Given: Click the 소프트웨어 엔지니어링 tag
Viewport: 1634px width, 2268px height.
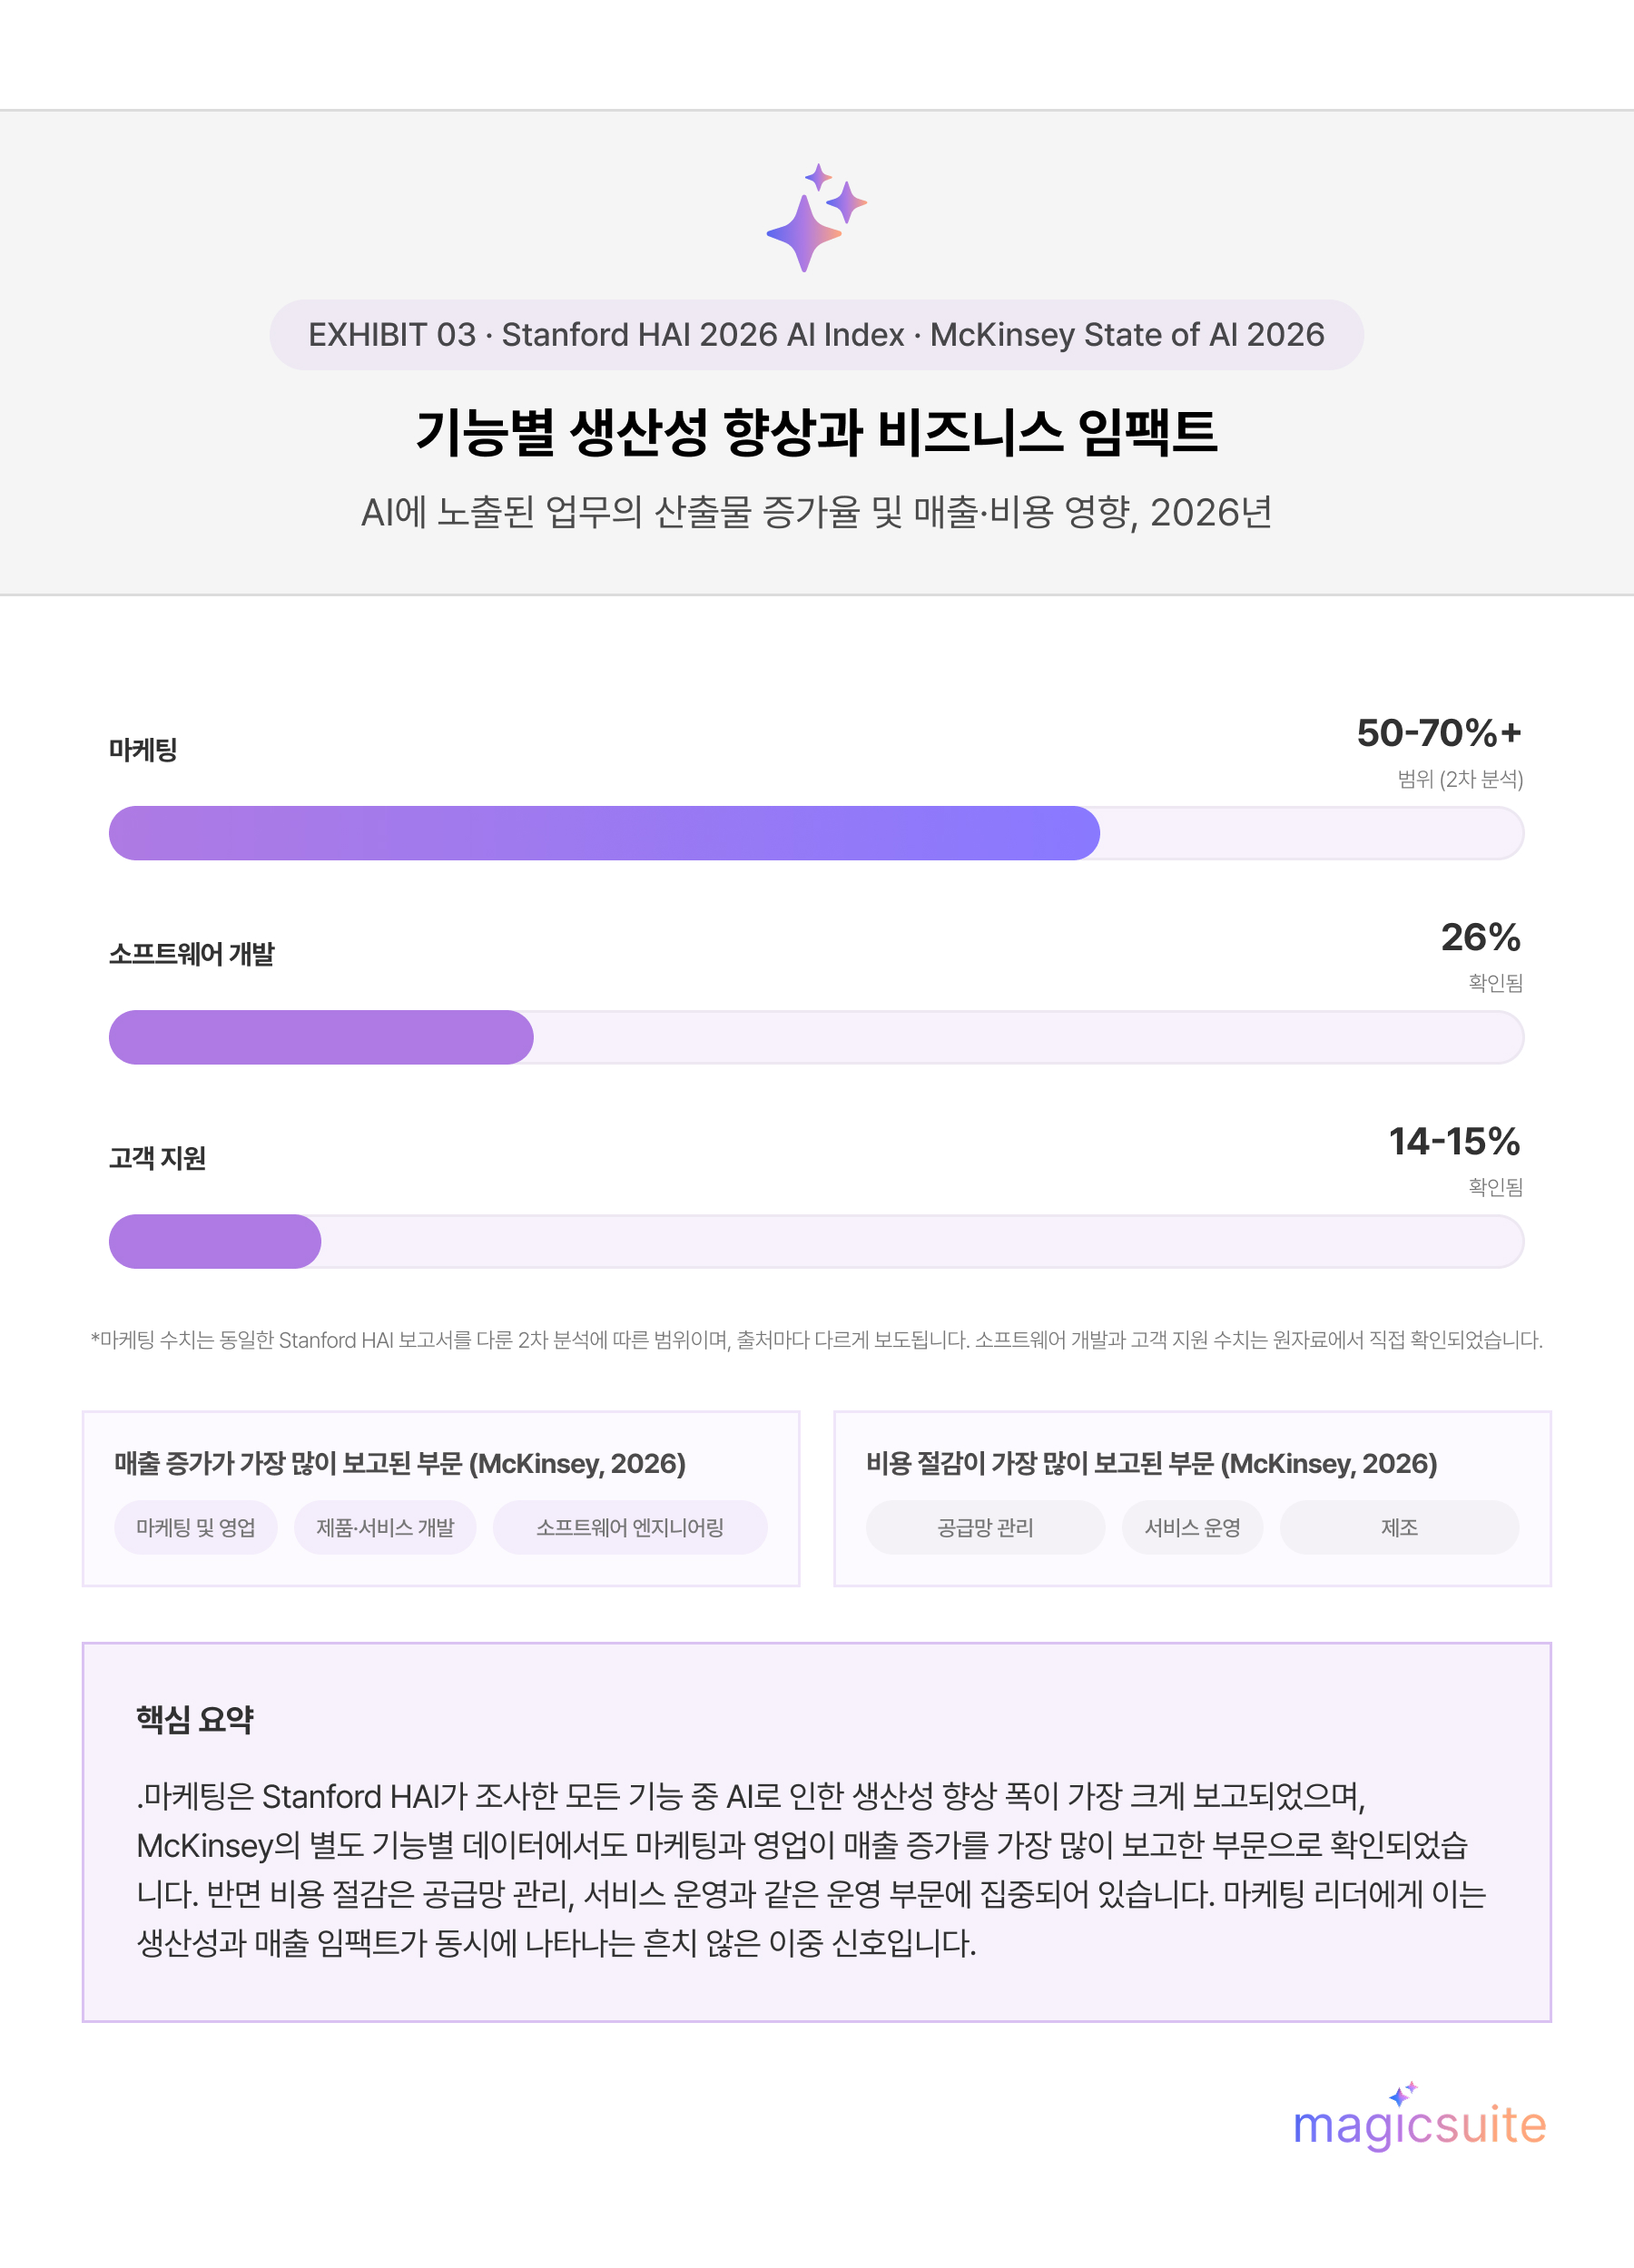Looking at the screenshot, I should 630,1527.
